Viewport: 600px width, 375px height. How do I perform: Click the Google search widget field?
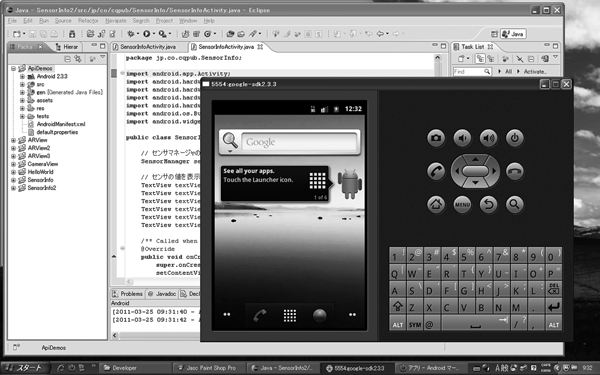(x=299, y=142)
